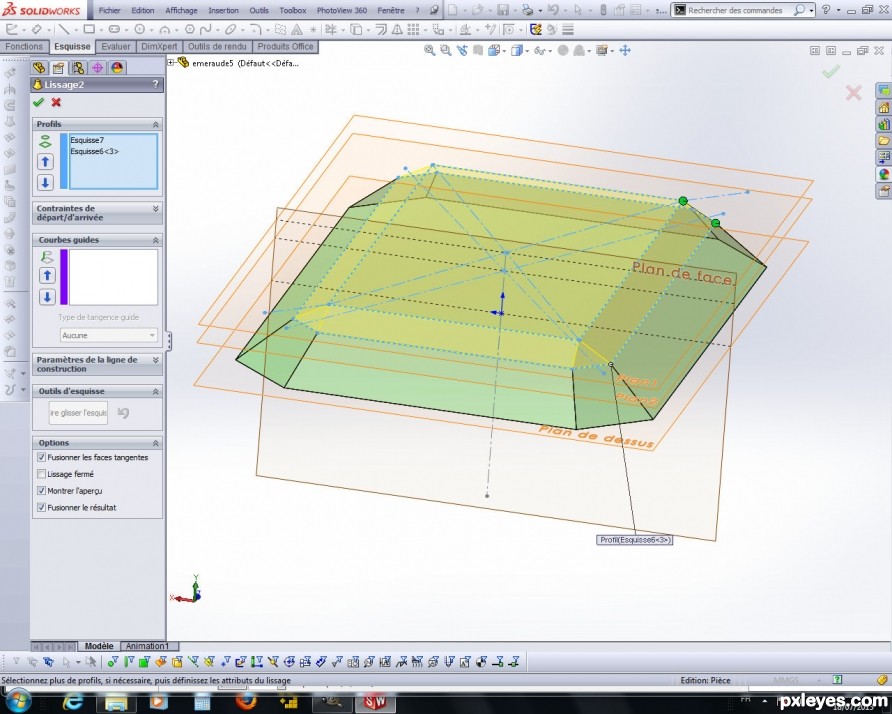This screenshot has width=892, height=714.
Task: Expand Contraintes de départ/d'arrivée section
Action: click(155, 209)
